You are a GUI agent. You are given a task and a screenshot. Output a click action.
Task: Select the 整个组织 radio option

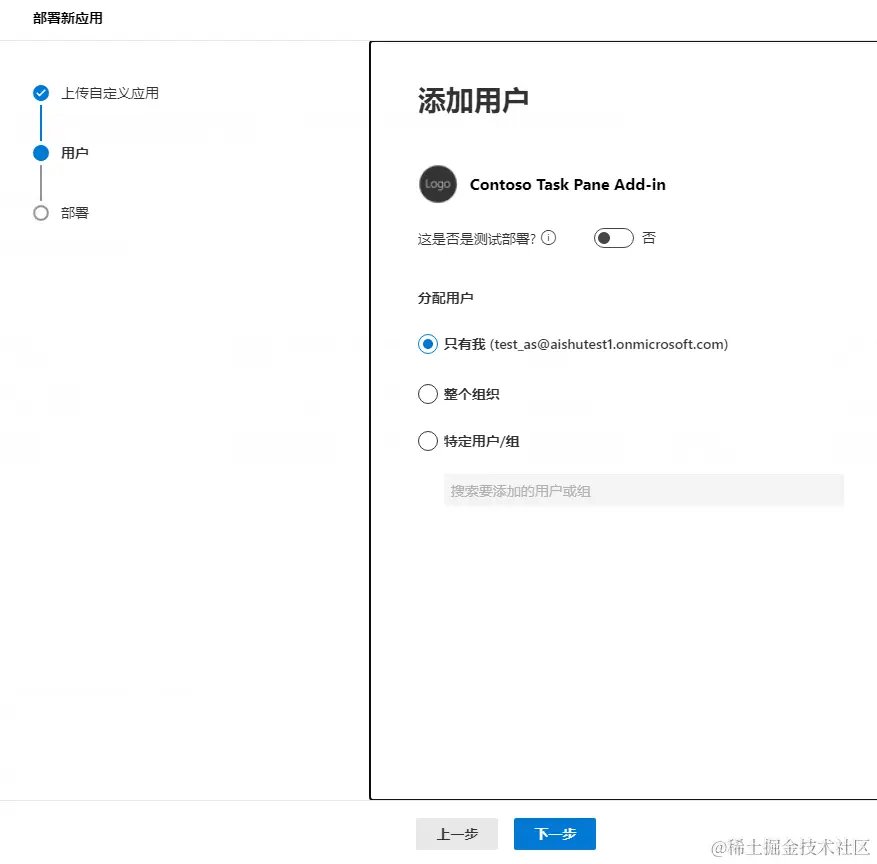click(x=427, y=393)
